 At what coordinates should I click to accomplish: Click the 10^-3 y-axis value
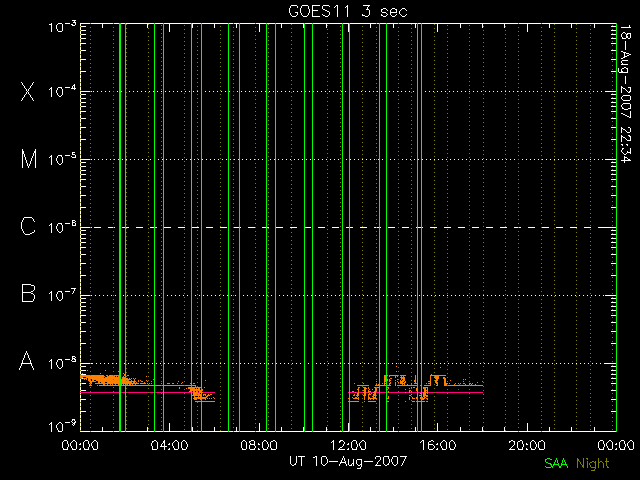62,27
